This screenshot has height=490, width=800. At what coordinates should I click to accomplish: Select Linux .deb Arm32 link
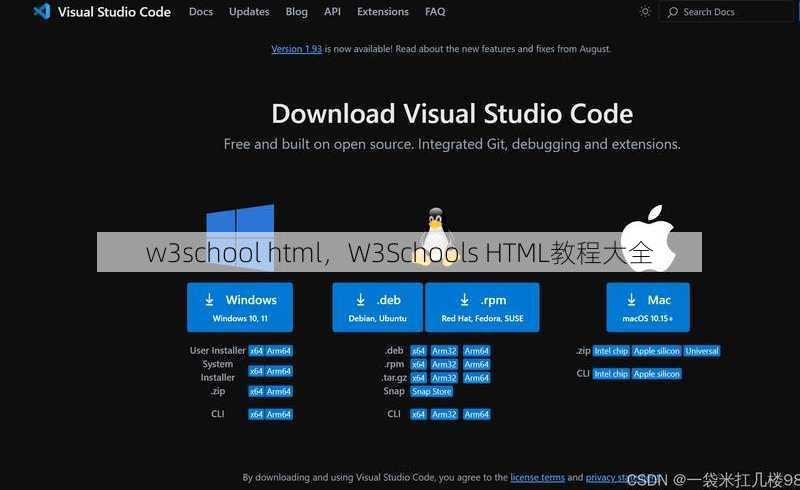(x=444, y=351)
